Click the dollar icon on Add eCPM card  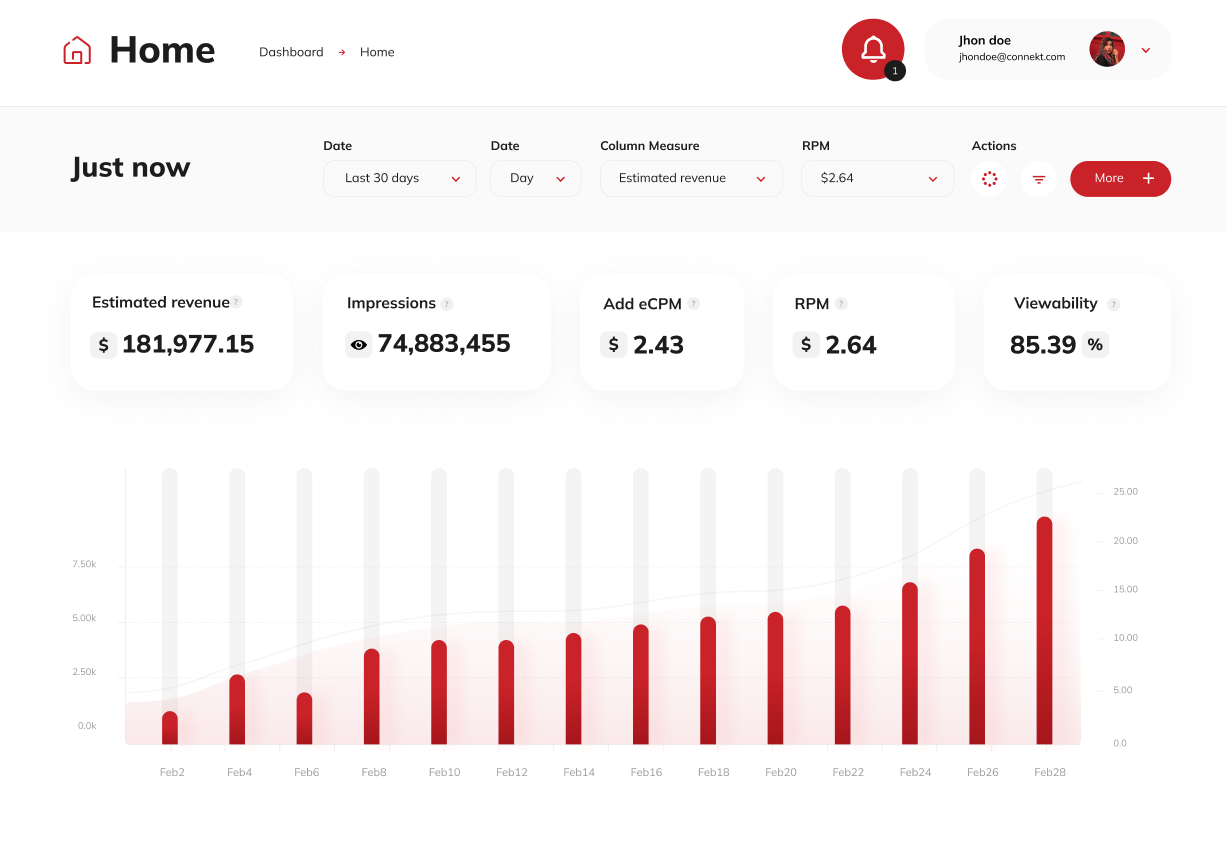tap(614, 345)
